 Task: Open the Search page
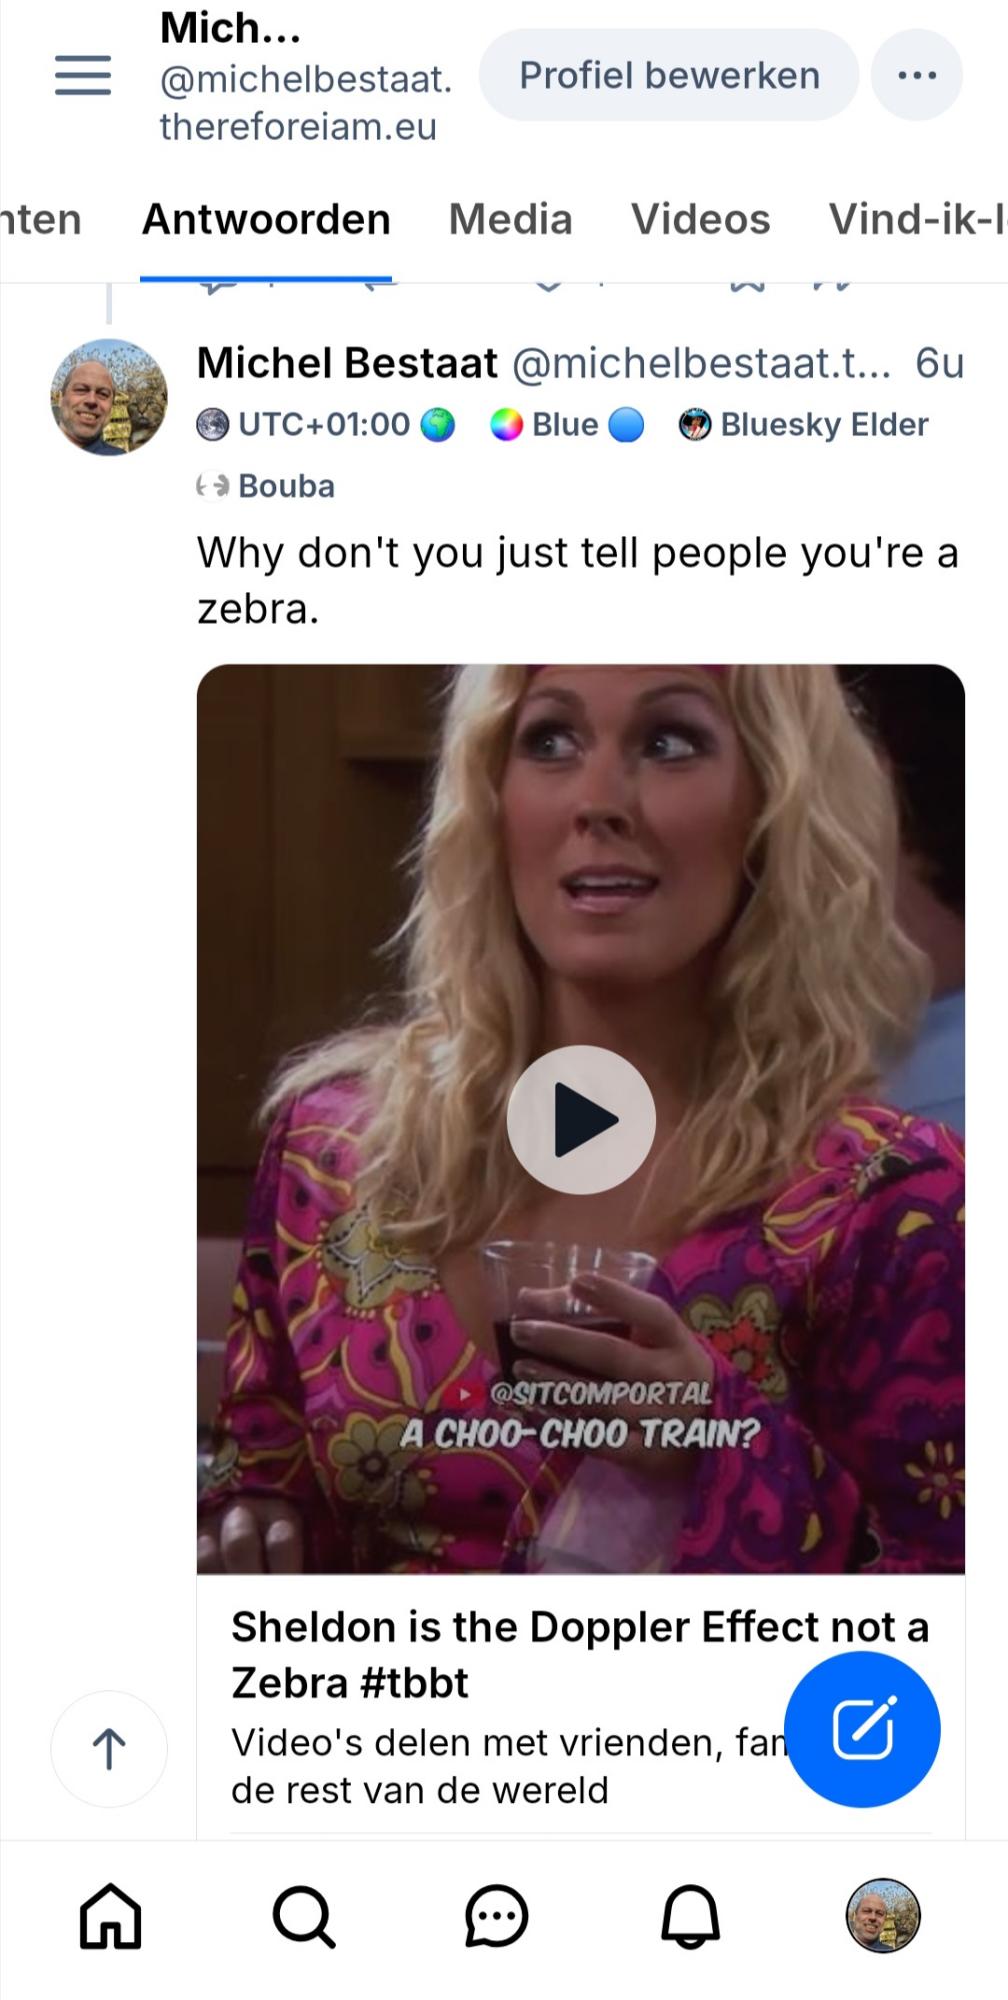303,1917
